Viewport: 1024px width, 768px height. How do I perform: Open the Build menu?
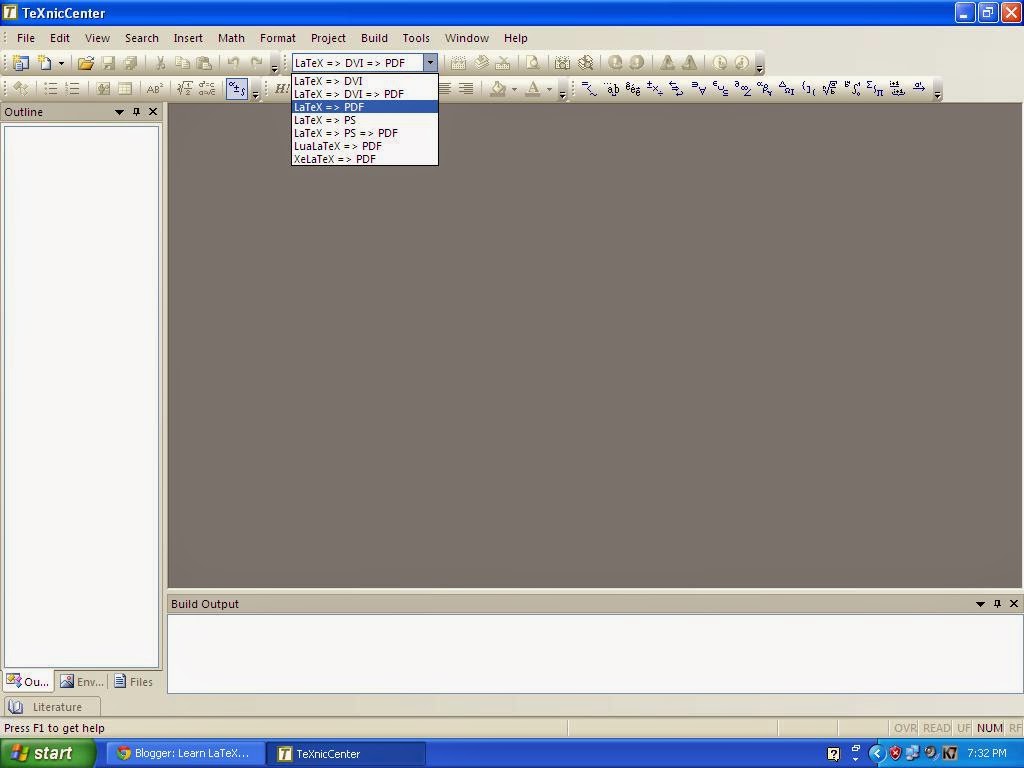(374, 37)
